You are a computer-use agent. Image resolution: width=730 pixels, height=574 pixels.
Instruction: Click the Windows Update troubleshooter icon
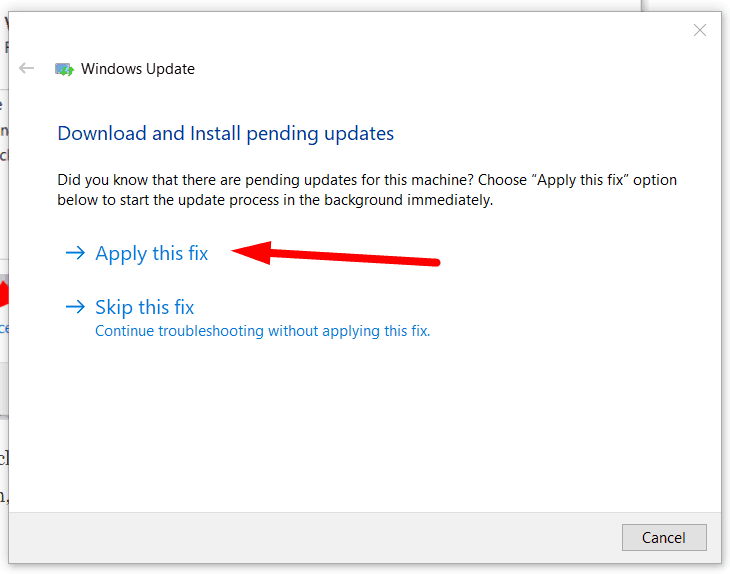click(64, 69)
